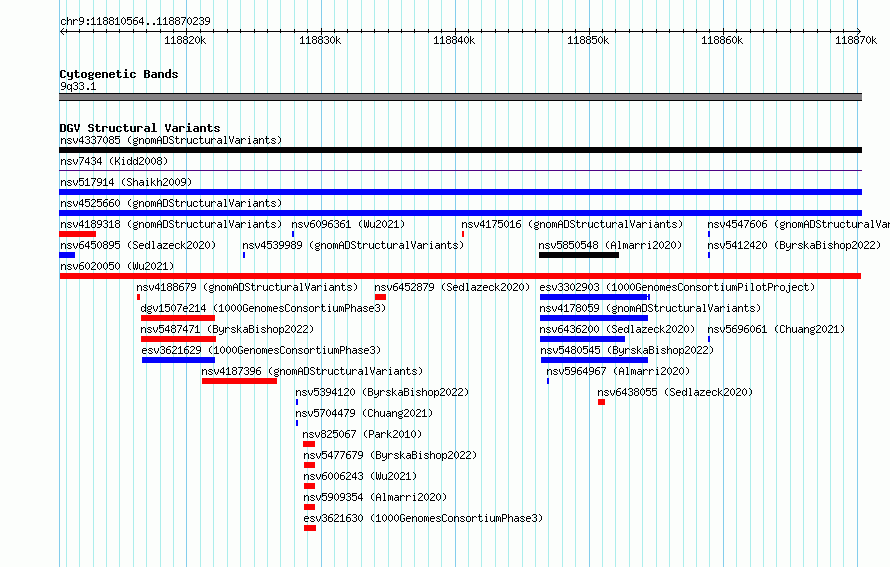Click nsv517914 (Shaikh2009) label
Viewport: 890px width, 567px height.
pyautogui.click(x=126, y=182)
